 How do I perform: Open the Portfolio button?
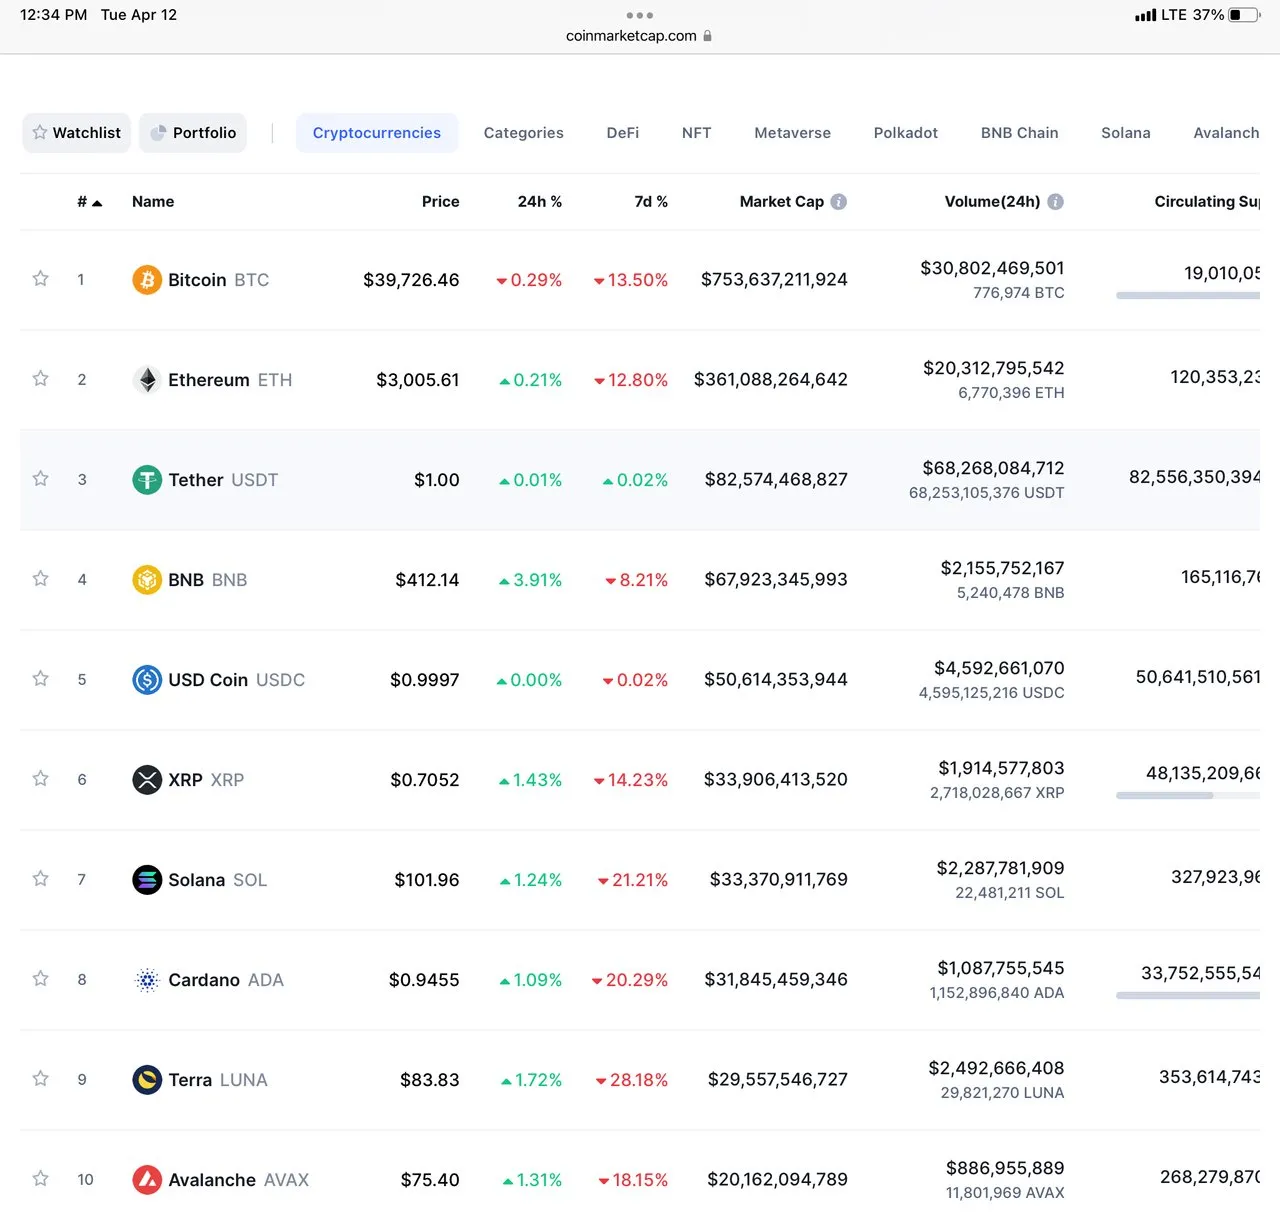[193, 133]
